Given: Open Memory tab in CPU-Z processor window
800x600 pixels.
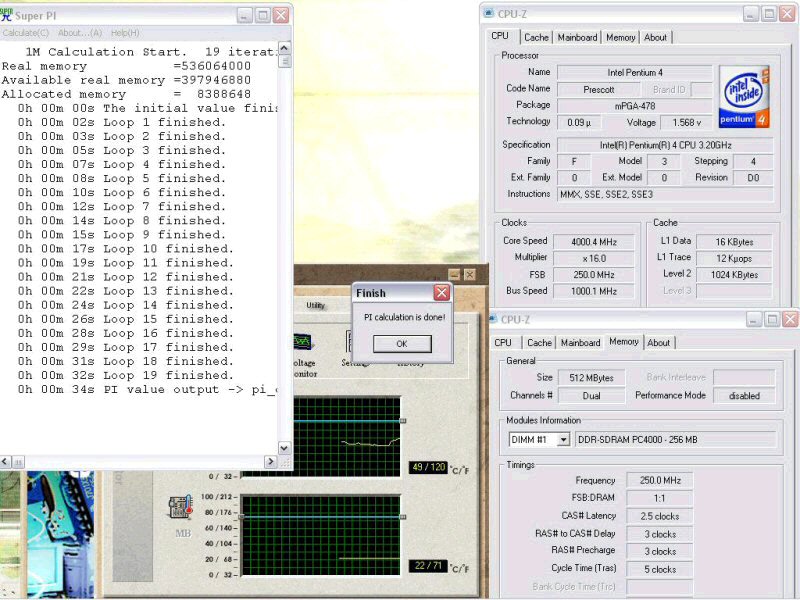Looking at the screenshot, I should coord(620,37).
